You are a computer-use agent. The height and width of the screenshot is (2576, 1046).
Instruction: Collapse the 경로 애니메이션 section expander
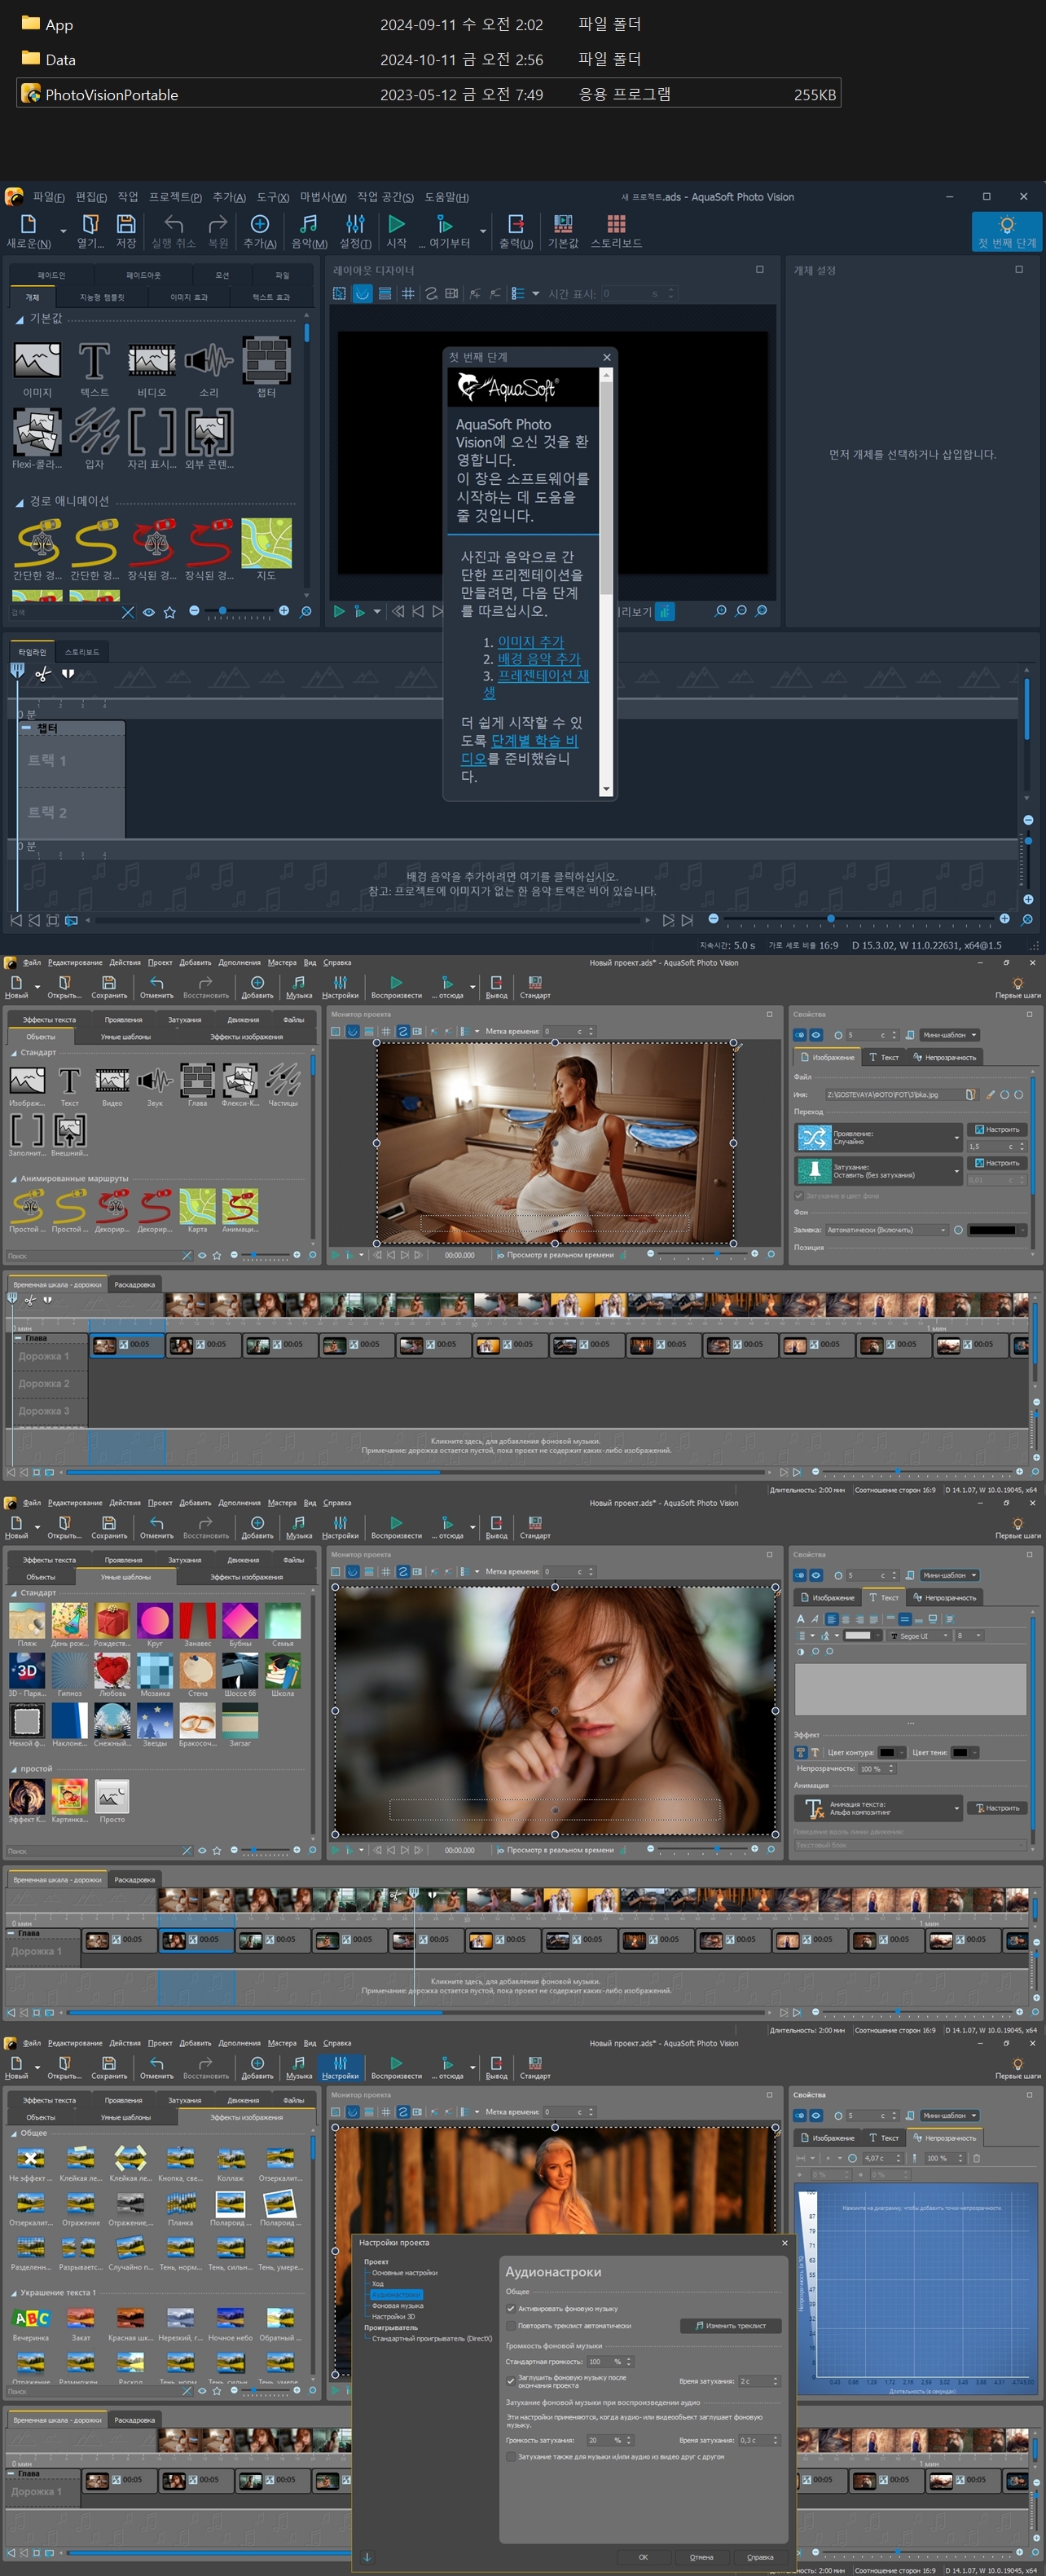click(20, 502)
